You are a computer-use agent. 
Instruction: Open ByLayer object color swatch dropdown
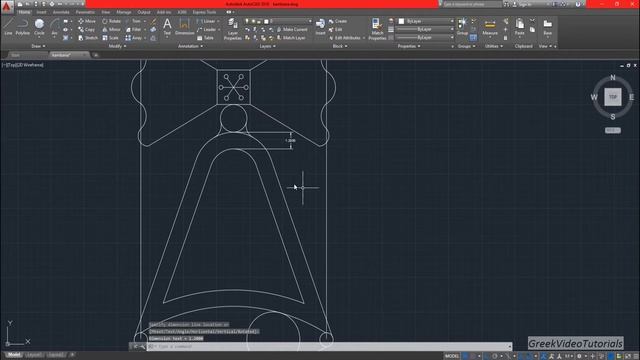426,21
